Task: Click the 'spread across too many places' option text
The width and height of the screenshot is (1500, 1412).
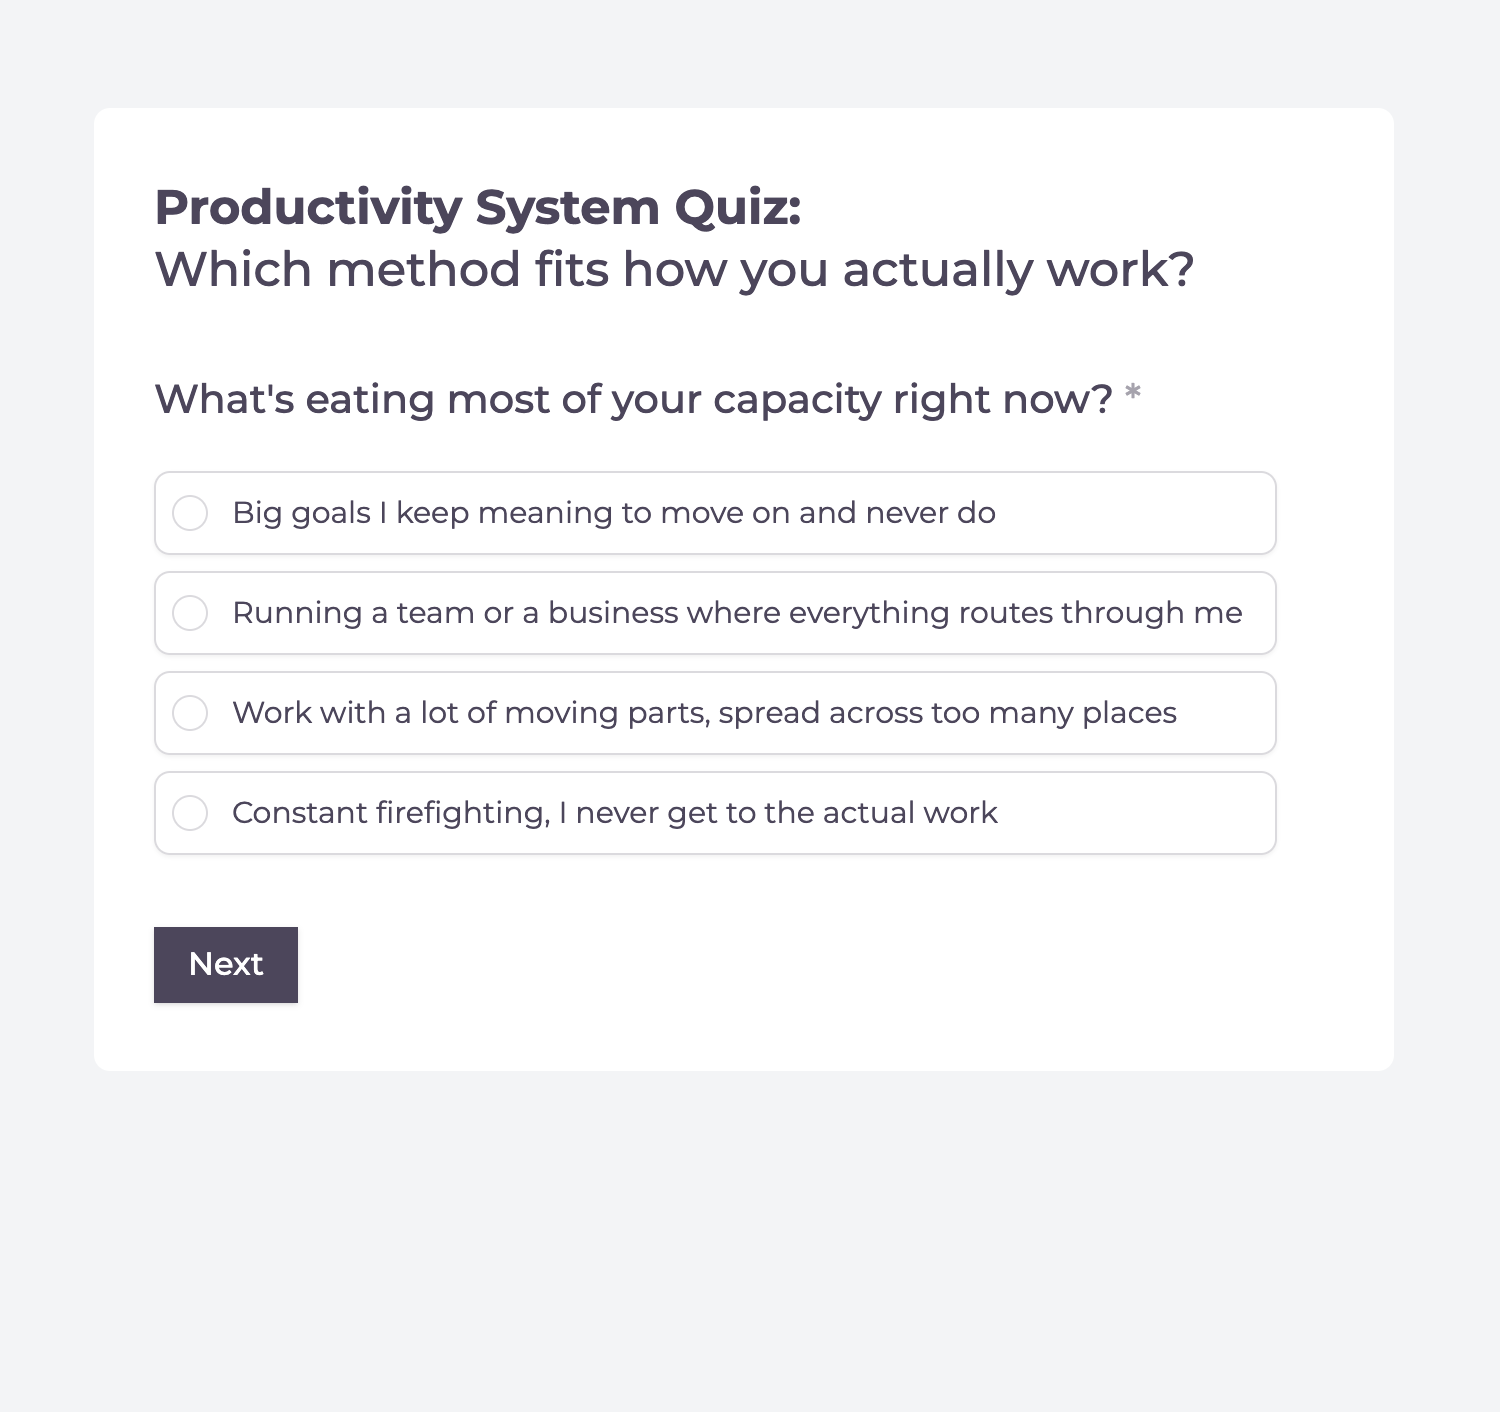Action: tap(947, 713)
